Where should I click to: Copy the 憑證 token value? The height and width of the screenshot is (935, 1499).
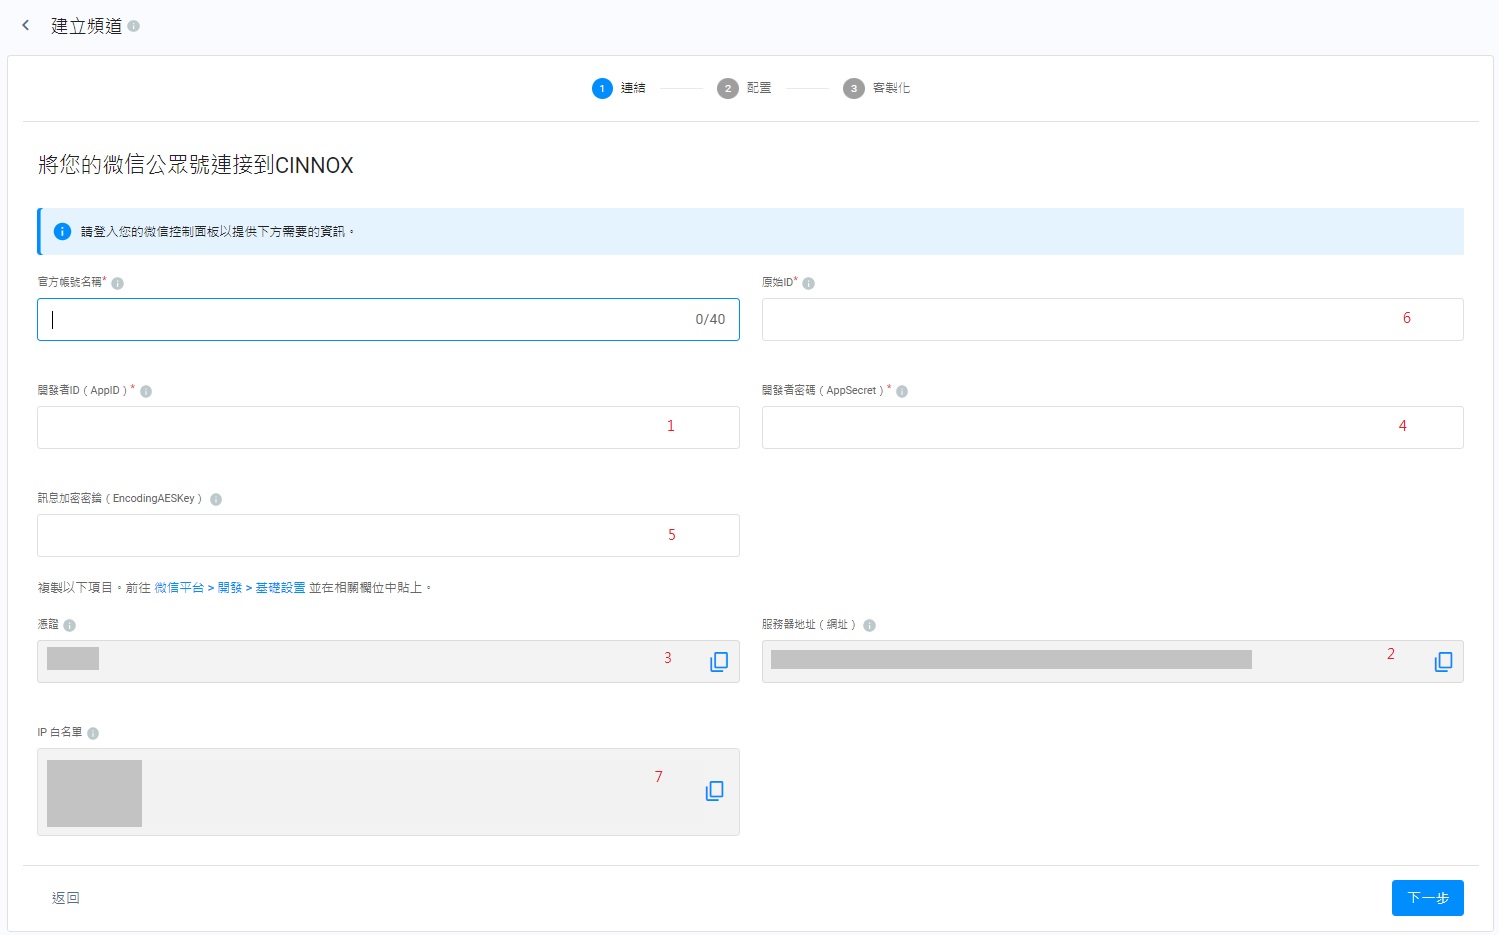tap(719, 662)
